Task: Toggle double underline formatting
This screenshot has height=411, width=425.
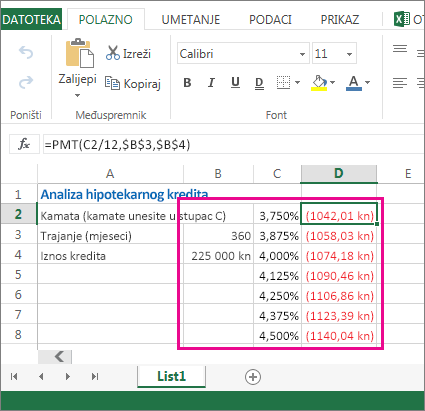Action: (x=259, y=83)
